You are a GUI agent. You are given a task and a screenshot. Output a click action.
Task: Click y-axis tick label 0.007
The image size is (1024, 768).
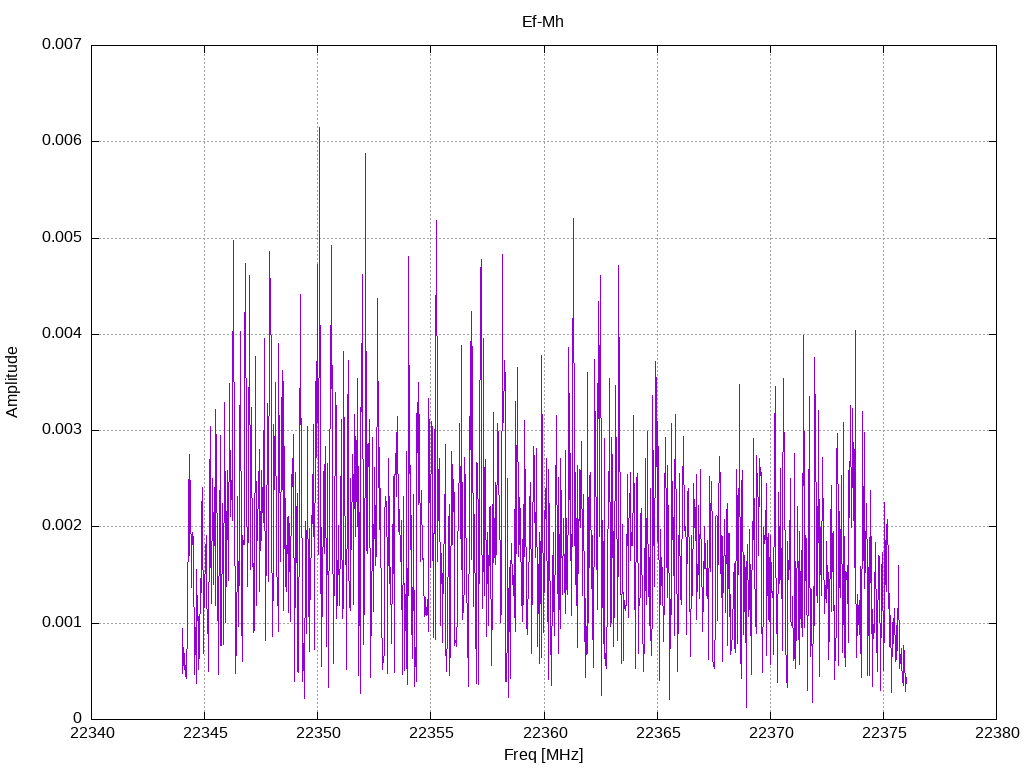(62, 44)
